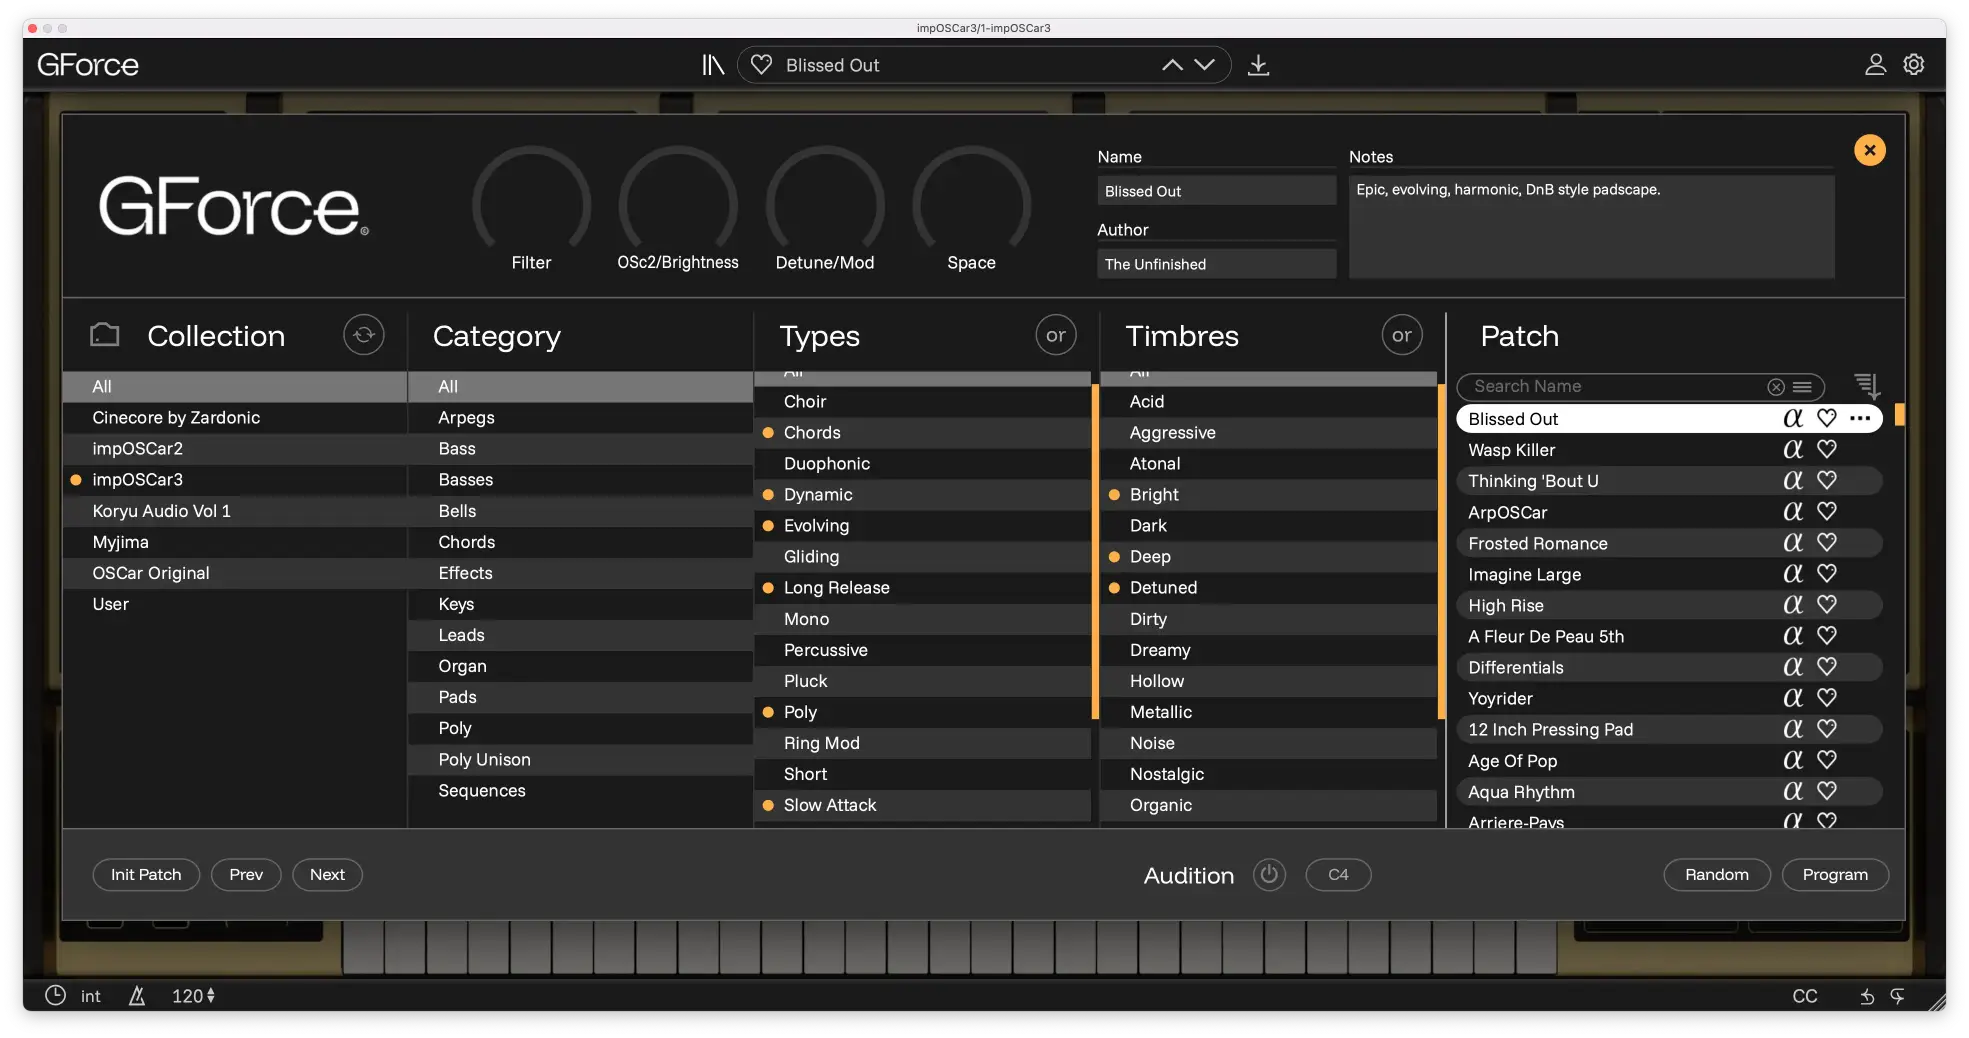Toggle the Chords type filter

(x=922, y=433)
